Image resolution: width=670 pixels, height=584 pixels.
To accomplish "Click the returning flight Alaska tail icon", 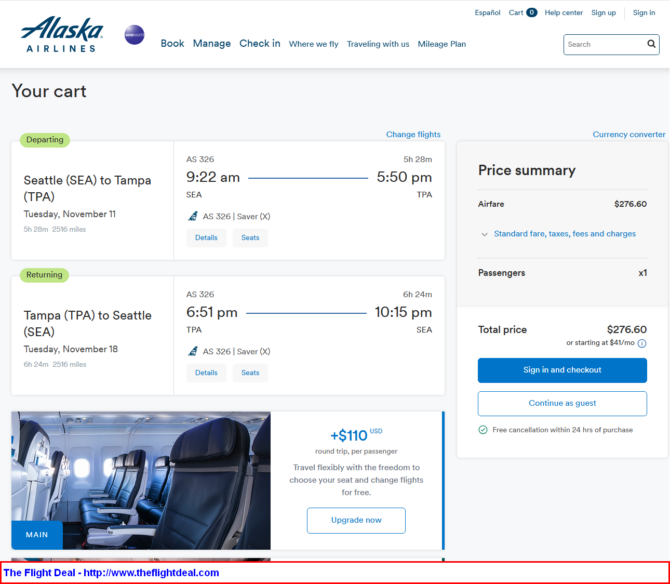I will (x=193, y=351).
